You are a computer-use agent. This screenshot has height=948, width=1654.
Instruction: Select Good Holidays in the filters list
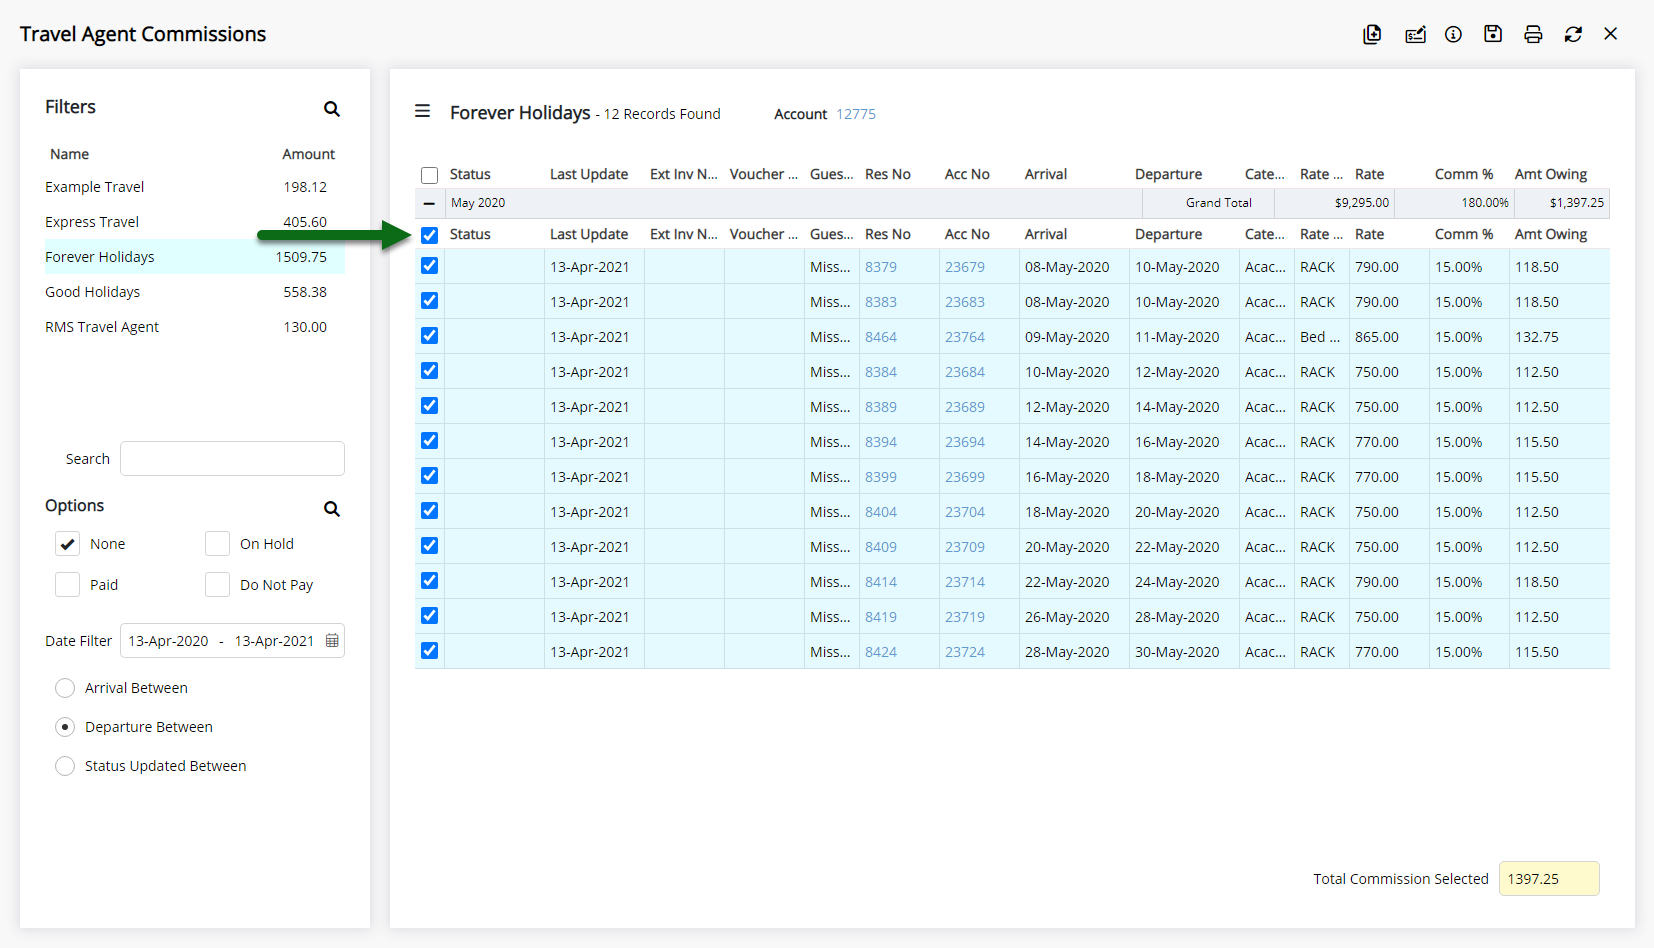pos(195,292)
